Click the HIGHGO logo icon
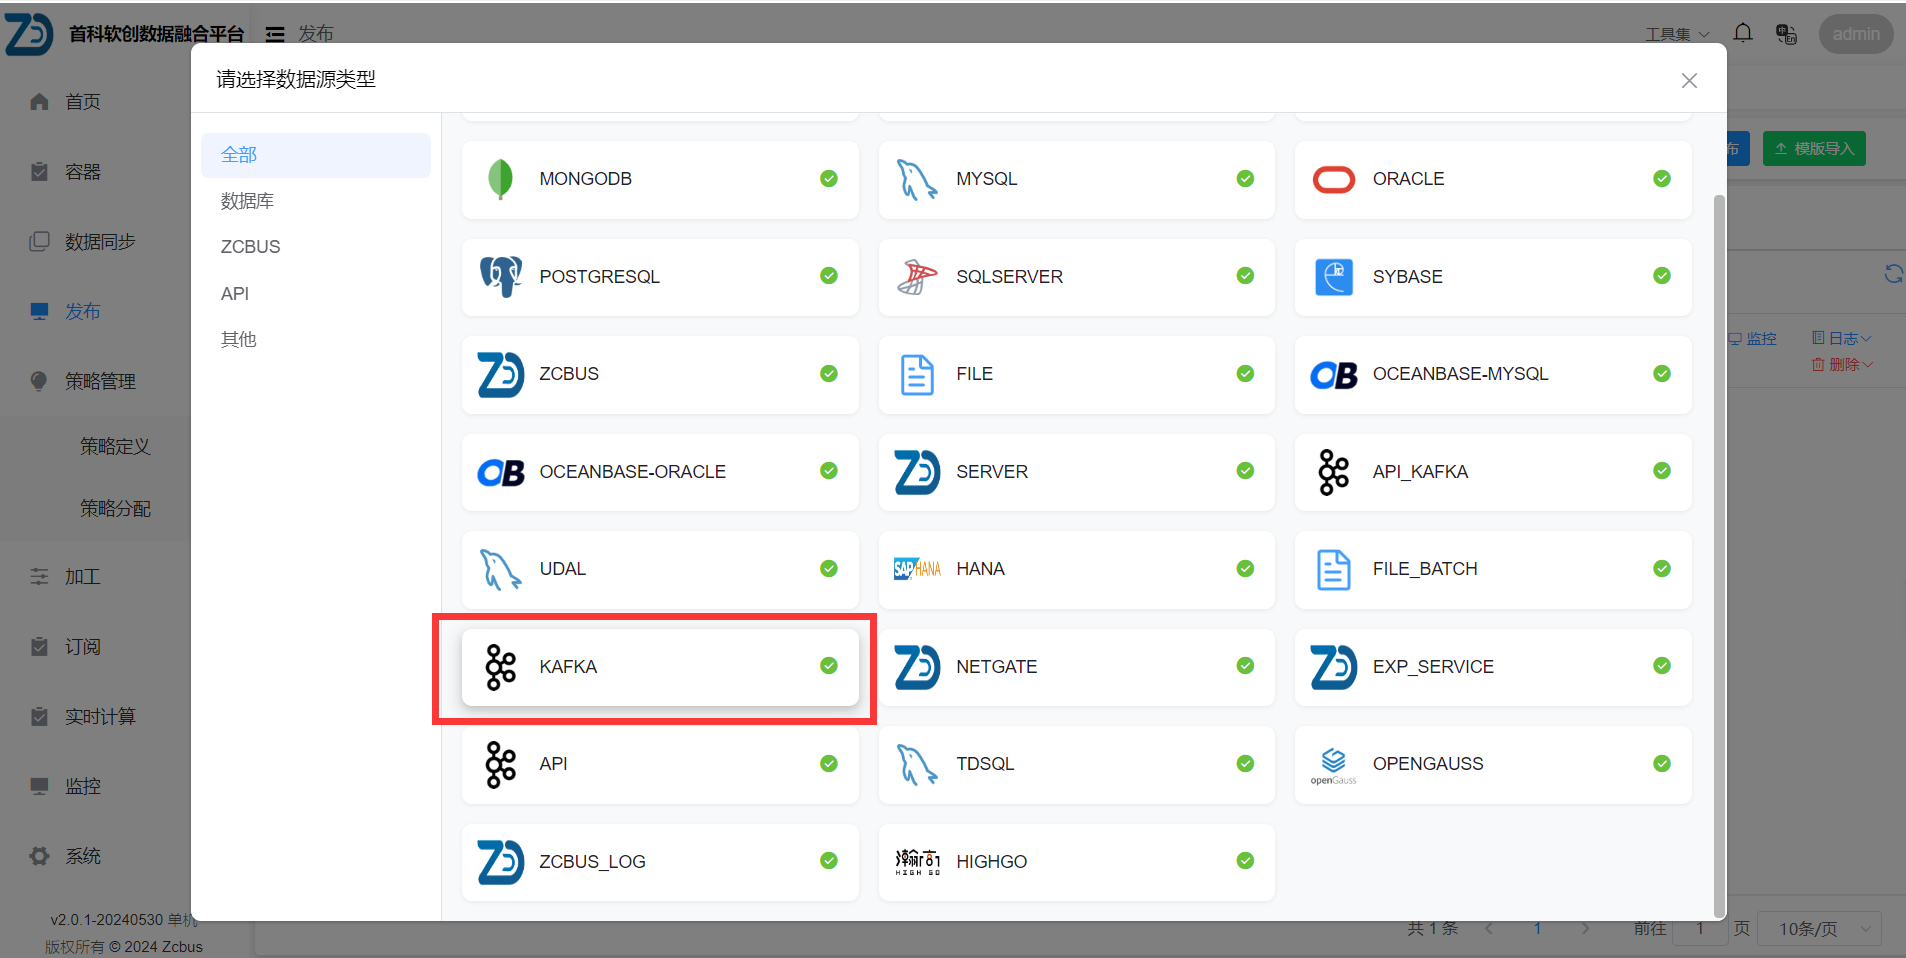Viewport: 1906px width, 958px height. 917,861
